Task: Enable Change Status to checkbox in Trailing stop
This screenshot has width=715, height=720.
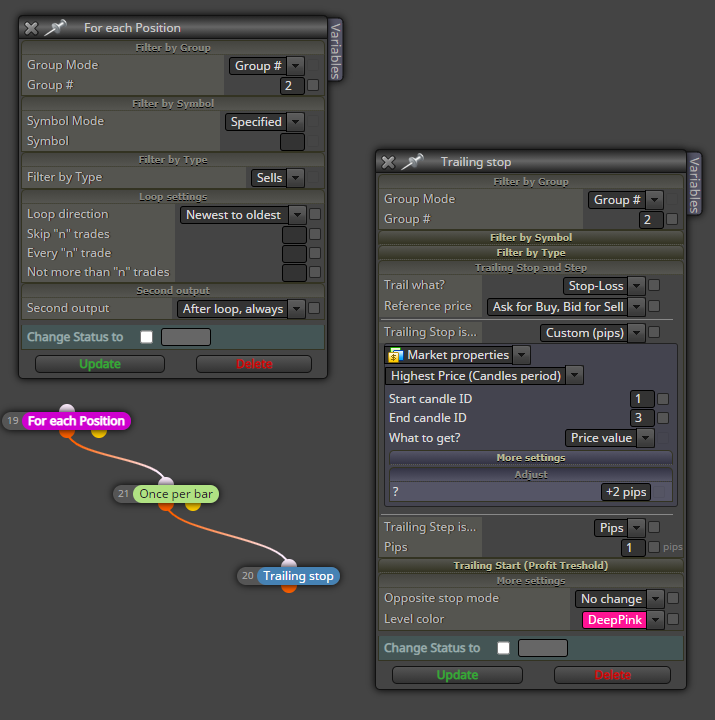Action: (503, 648)
